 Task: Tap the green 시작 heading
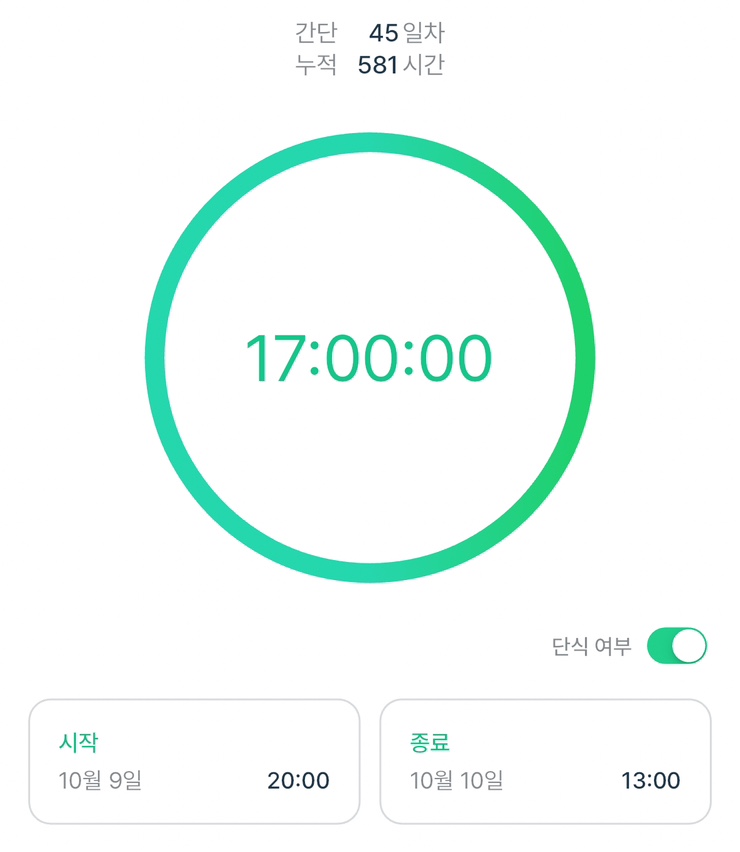coord(79,742)
